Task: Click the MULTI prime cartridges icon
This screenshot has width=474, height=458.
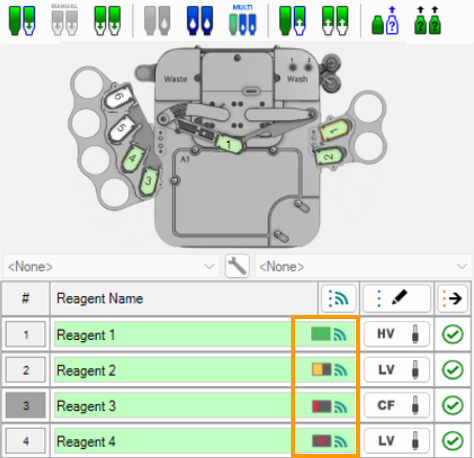Action: coord(243,20)
